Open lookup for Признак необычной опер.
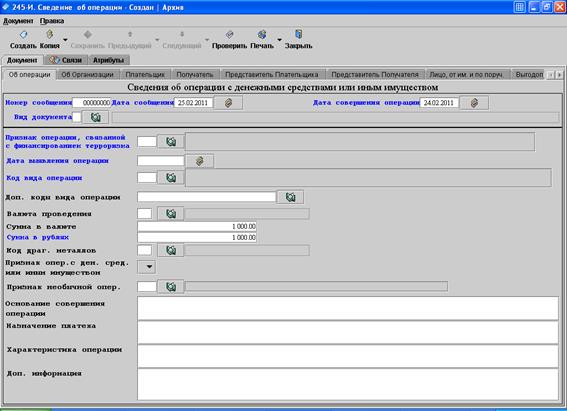The width and height of the screenshot is (567, 411). (171, 287)
